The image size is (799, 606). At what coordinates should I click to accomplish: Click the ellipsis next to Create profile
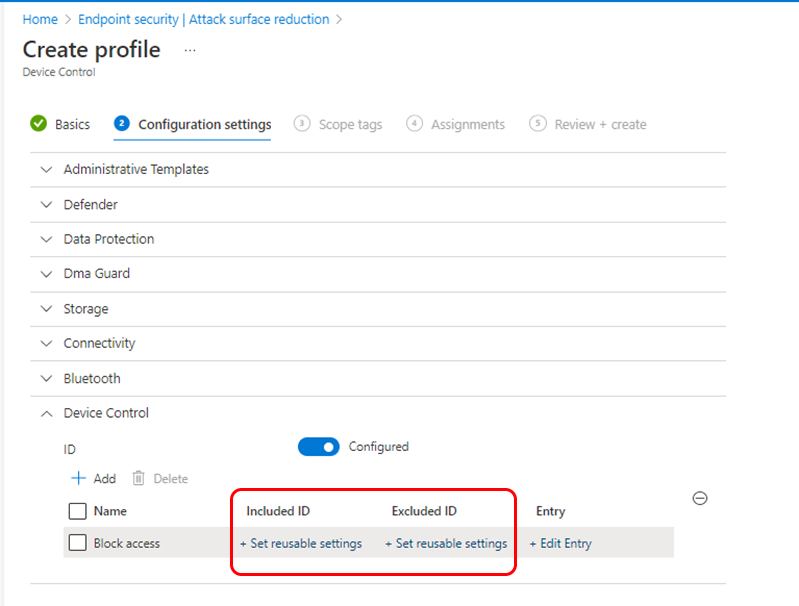click(x=190, y=50)
